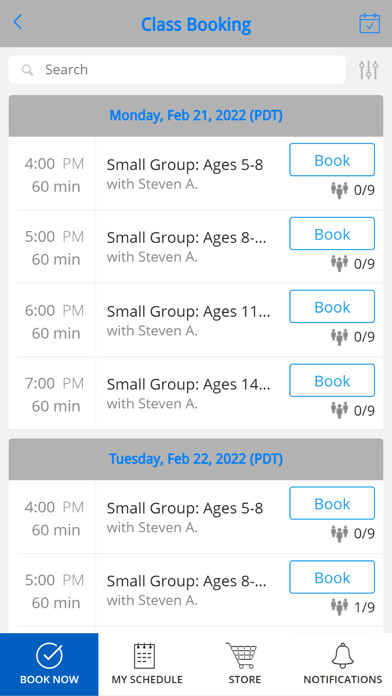392x696 pixels.
Task: Book Monday 7:00 PM Ages 14 class
Action: [x=332, y=380]
